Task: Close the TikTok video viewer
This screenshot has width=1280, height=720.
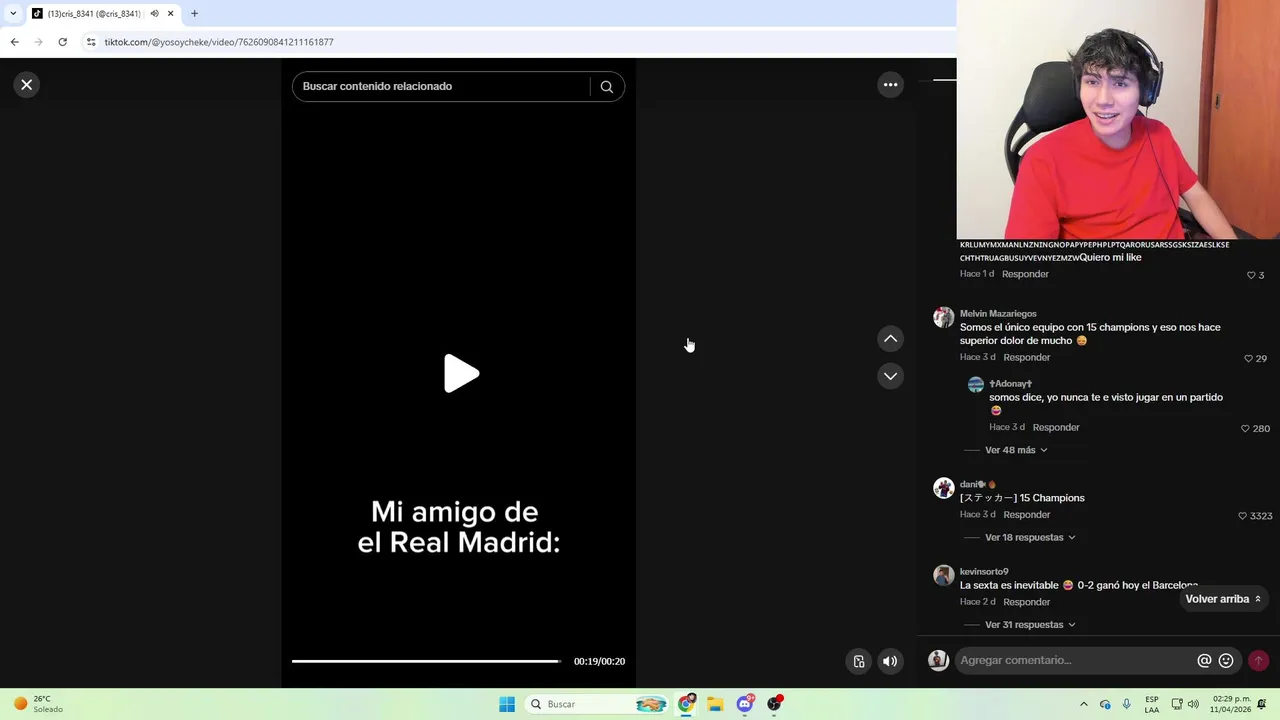Action: click(x=27, y=85)
